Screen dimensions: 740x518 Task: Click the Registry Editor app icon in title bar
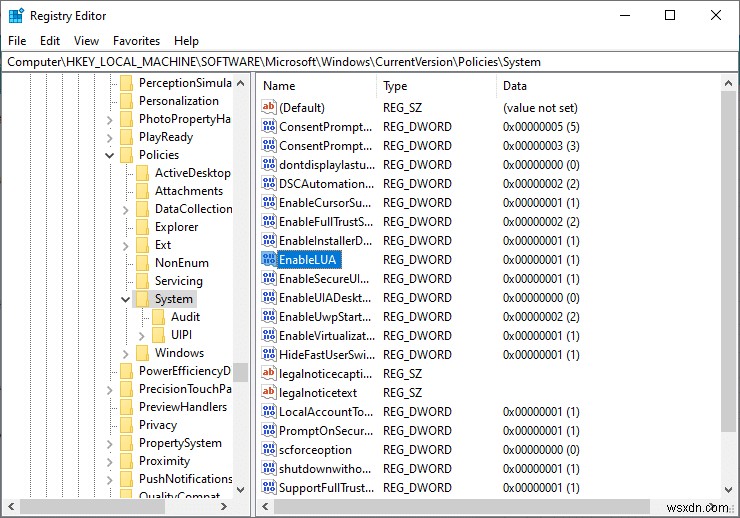[x=16, y=16]
